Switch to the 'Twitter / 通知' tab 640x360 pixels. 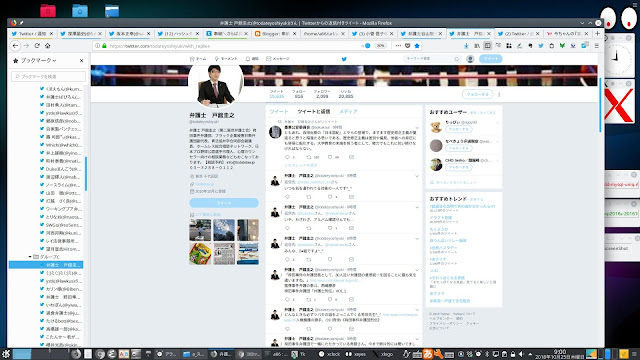click(32, 33)
